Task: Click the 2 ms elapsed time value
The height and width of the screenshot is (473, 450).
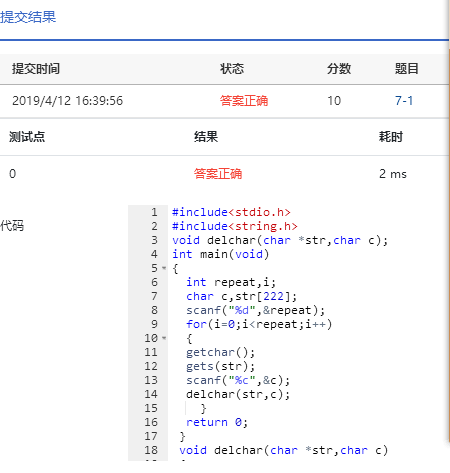Action: [x=393, y=174]
